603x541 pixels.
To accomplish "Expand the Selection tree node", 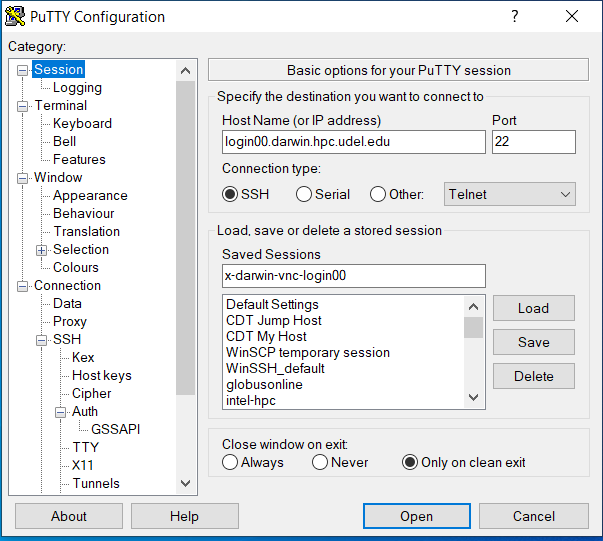I will 42,250.
